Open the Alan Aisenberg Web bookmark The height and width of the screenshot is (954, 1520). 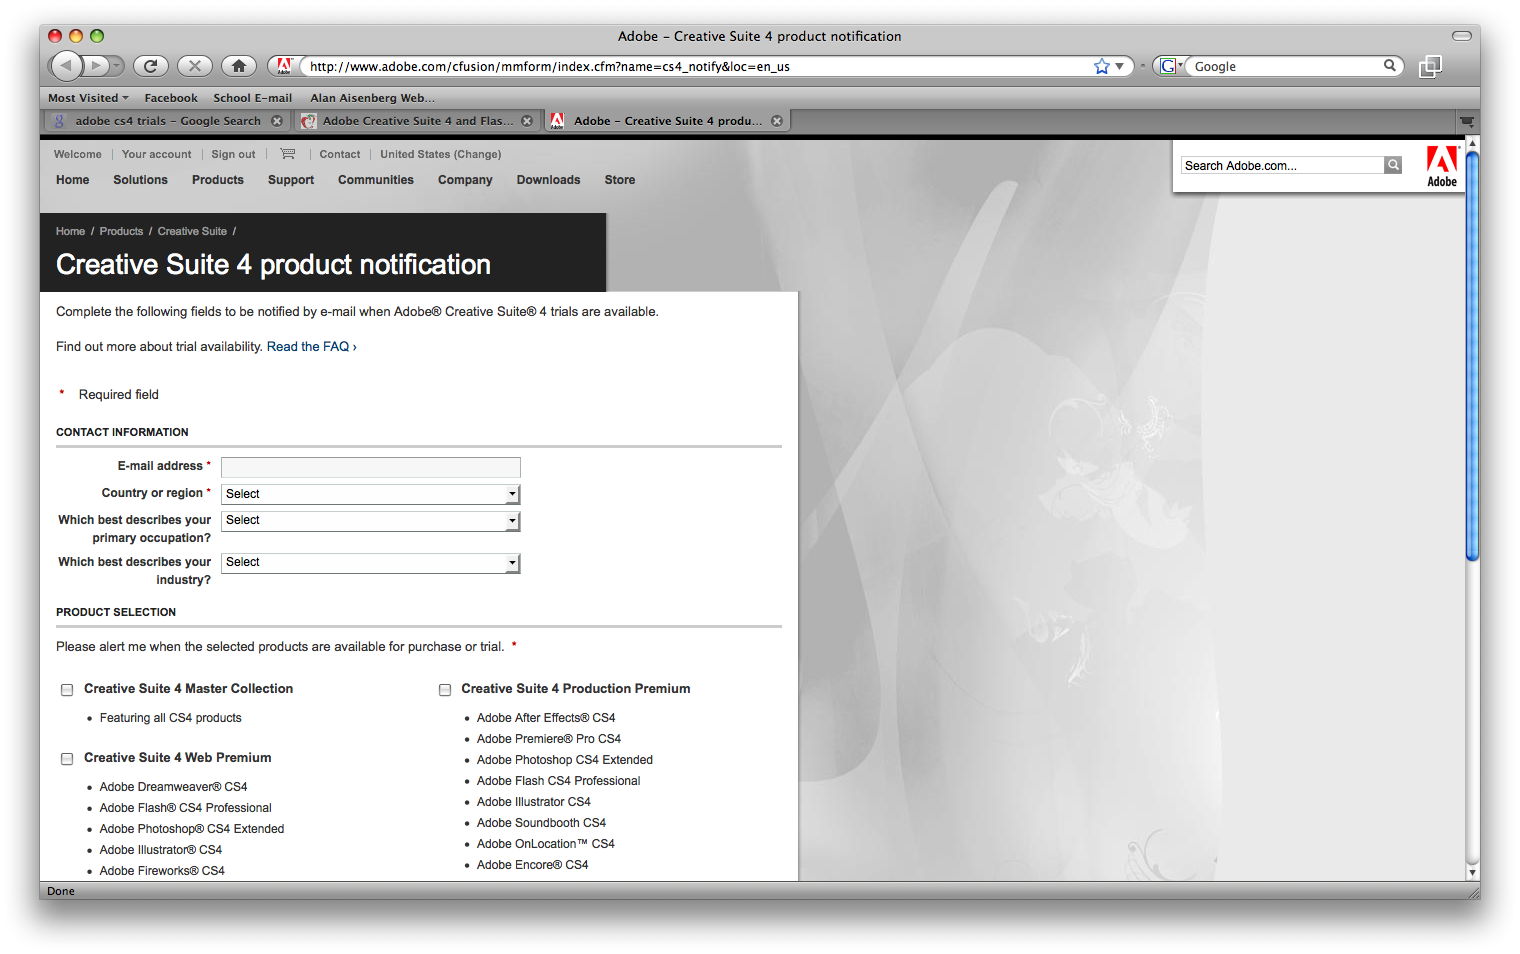point(372,98)
